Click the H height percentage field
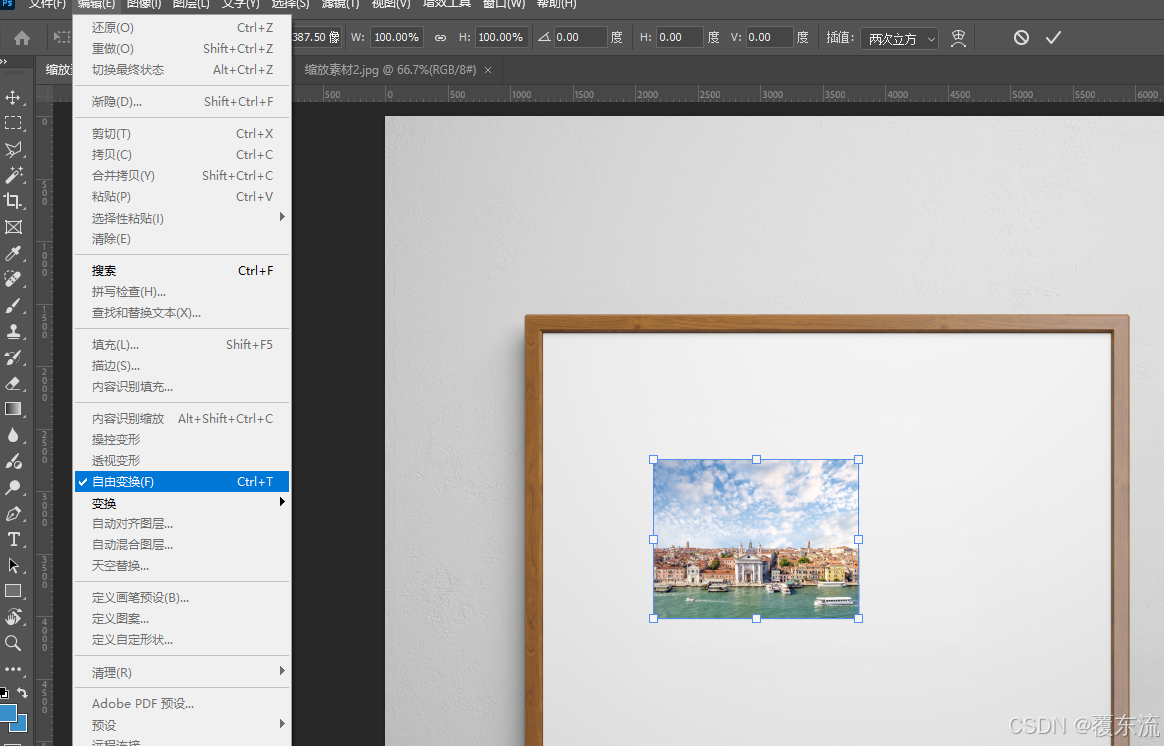This screenshot has width=1164, height=746. pyautogui.click(x=501, y=37)
